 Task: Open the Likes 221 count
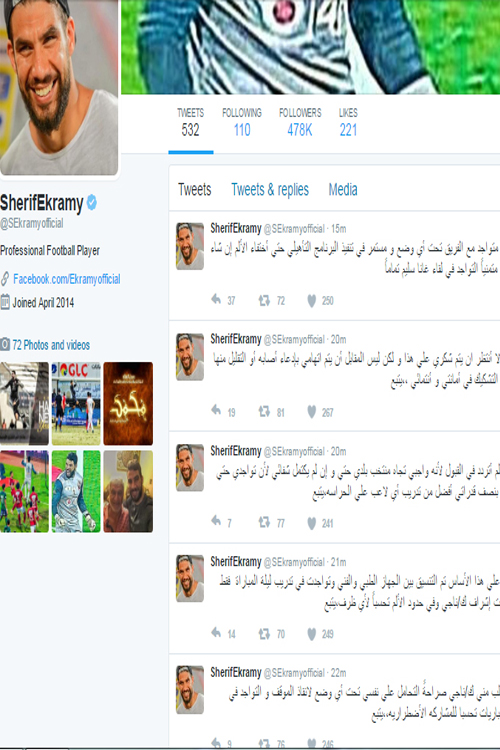tap(348, 122)
